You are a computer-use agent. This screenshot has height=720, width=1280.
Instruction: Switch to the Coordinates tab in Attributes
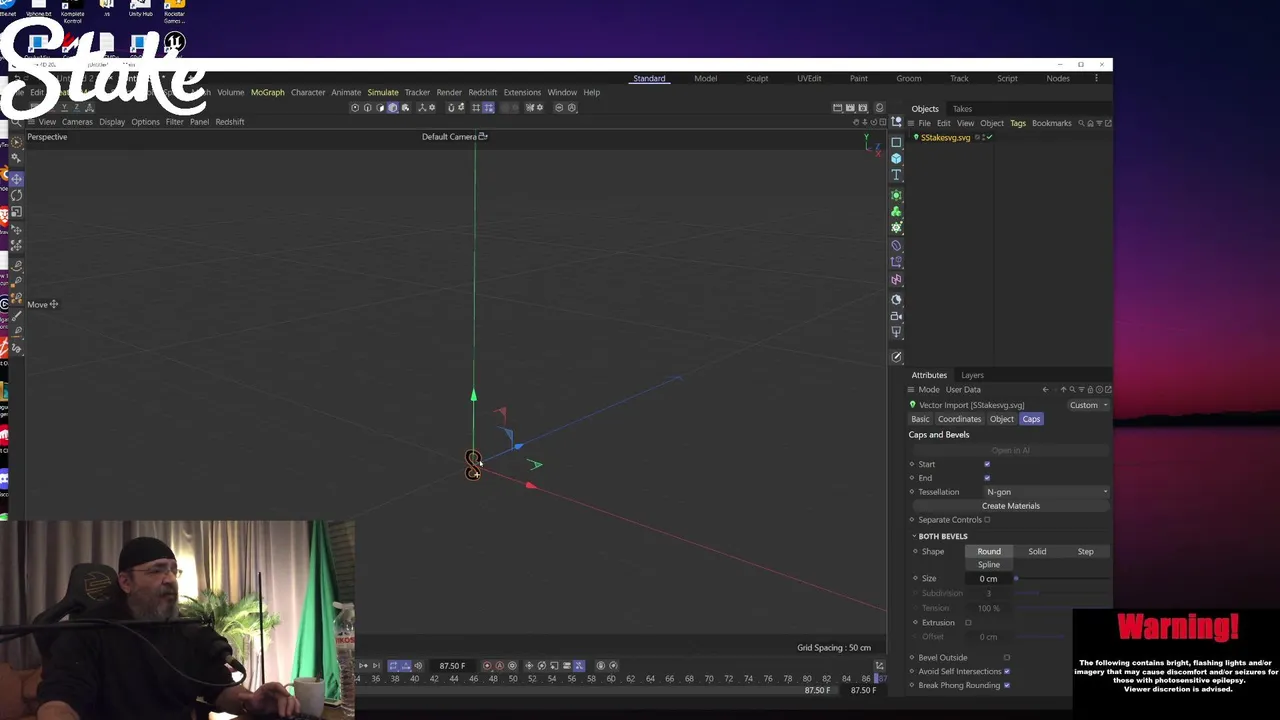point(959,419)
